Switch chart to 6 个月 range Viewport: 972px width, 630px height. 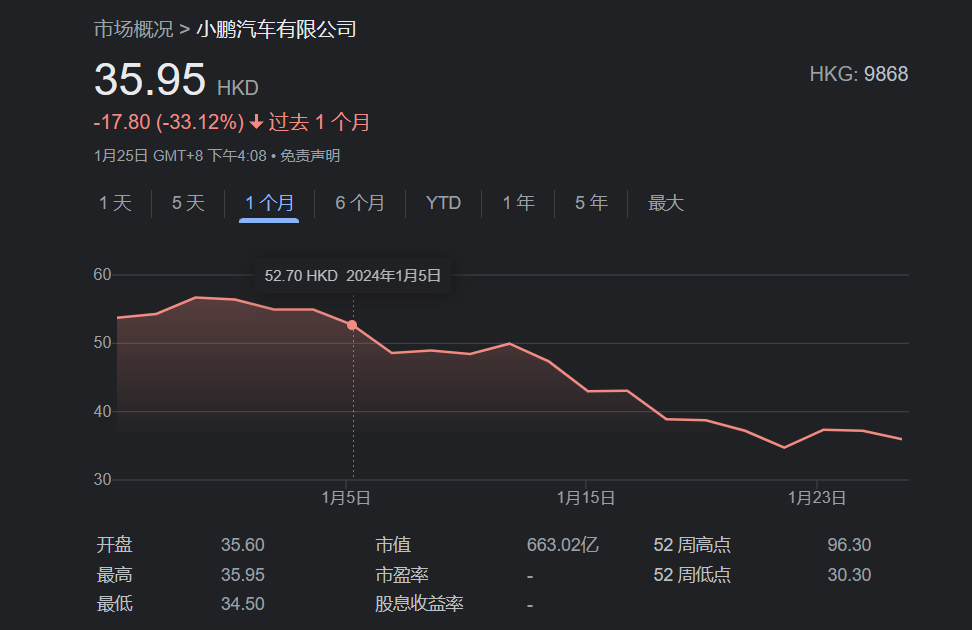tap(360, 203)
